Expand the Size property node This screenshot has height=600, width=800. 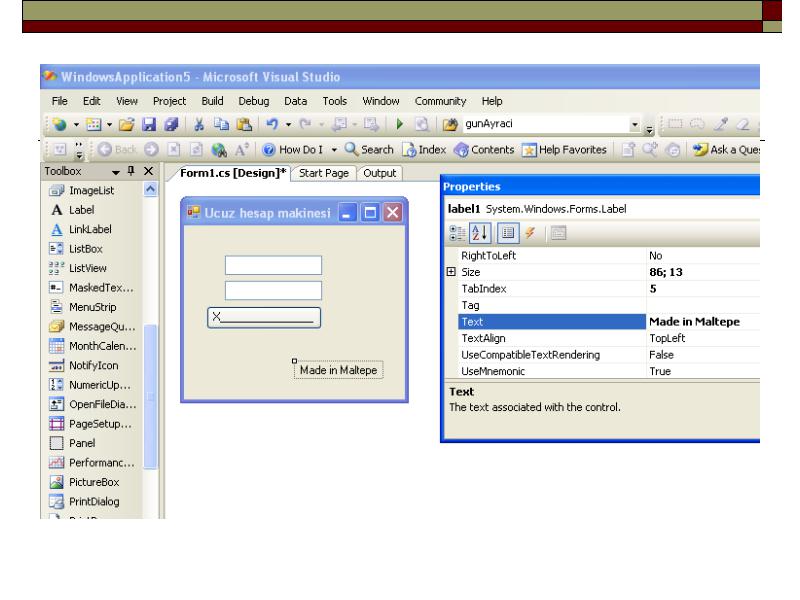[451, 271]
